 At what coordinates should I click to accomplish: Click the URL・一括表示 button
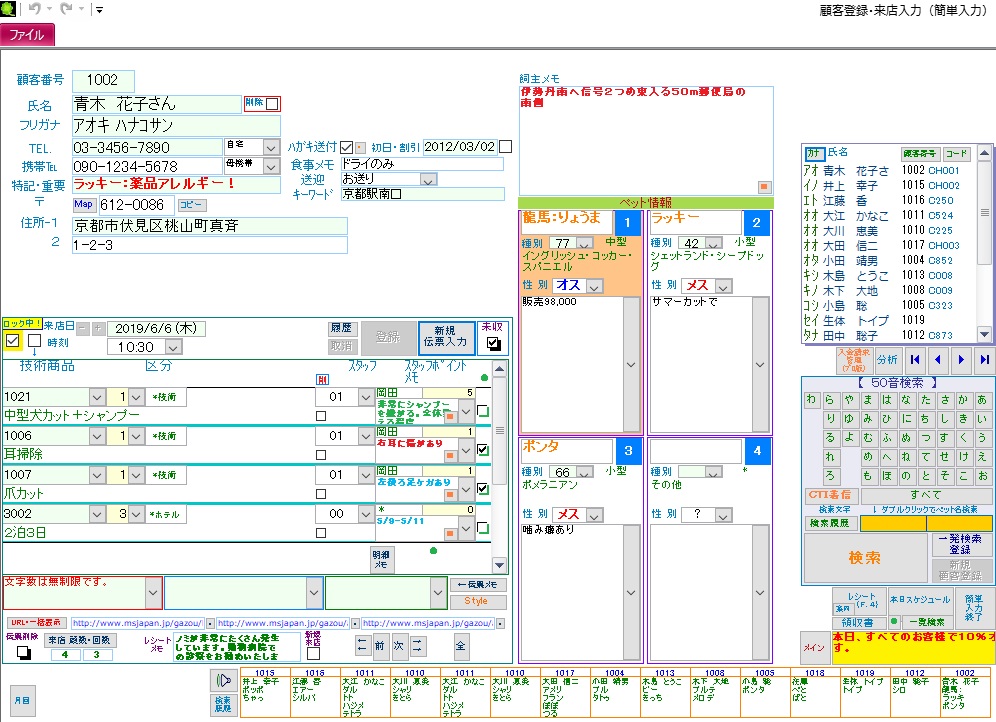(37, 623)
